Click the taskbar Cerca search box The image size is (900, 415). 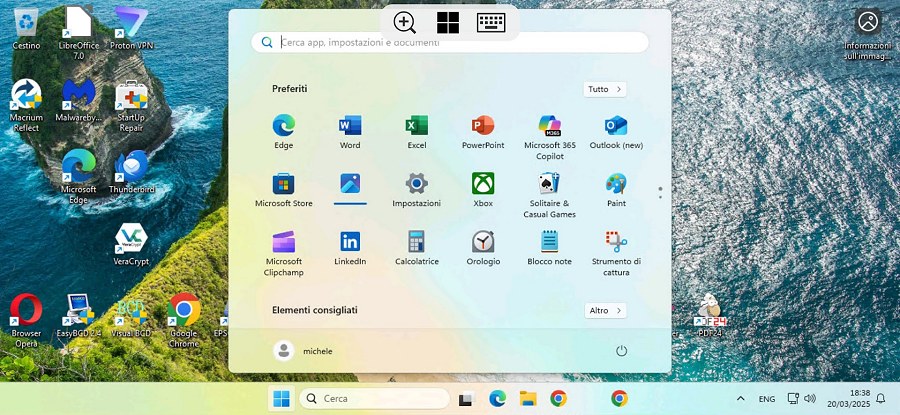374,398
